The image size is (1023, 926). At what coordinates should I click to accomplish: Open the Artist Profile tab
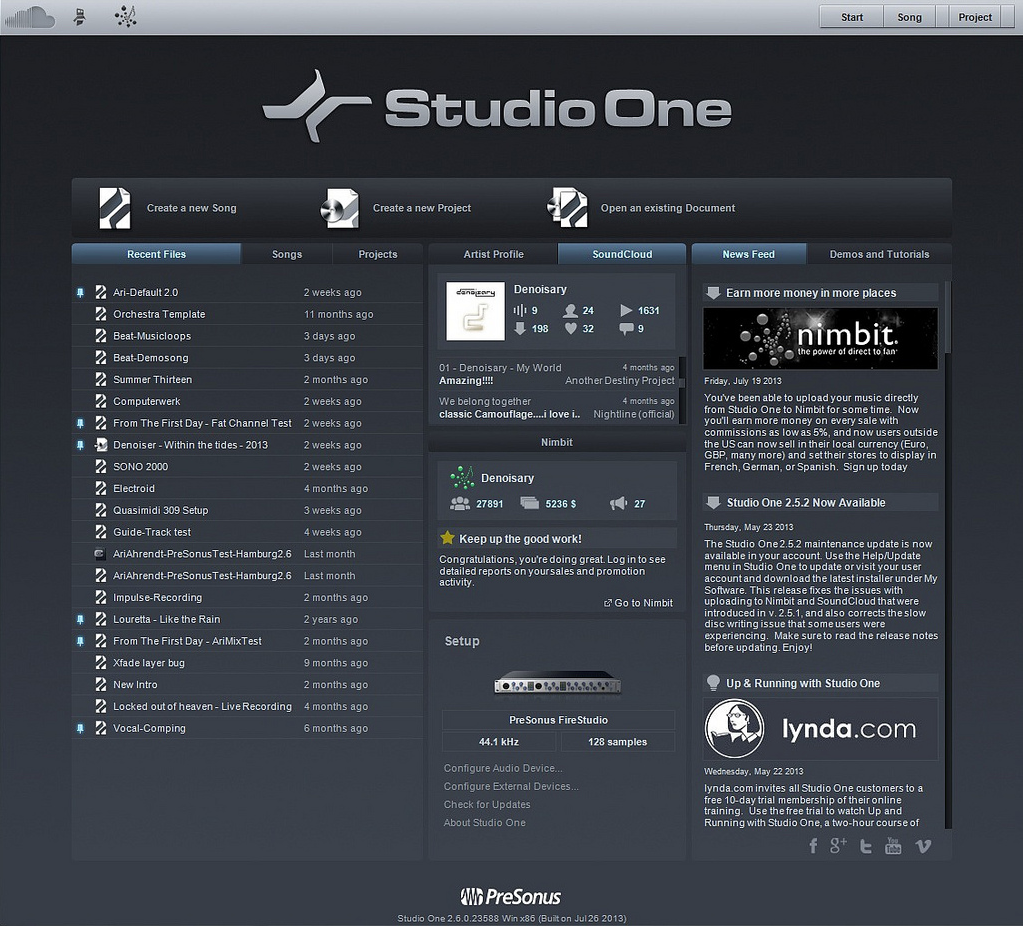point(493,254)
